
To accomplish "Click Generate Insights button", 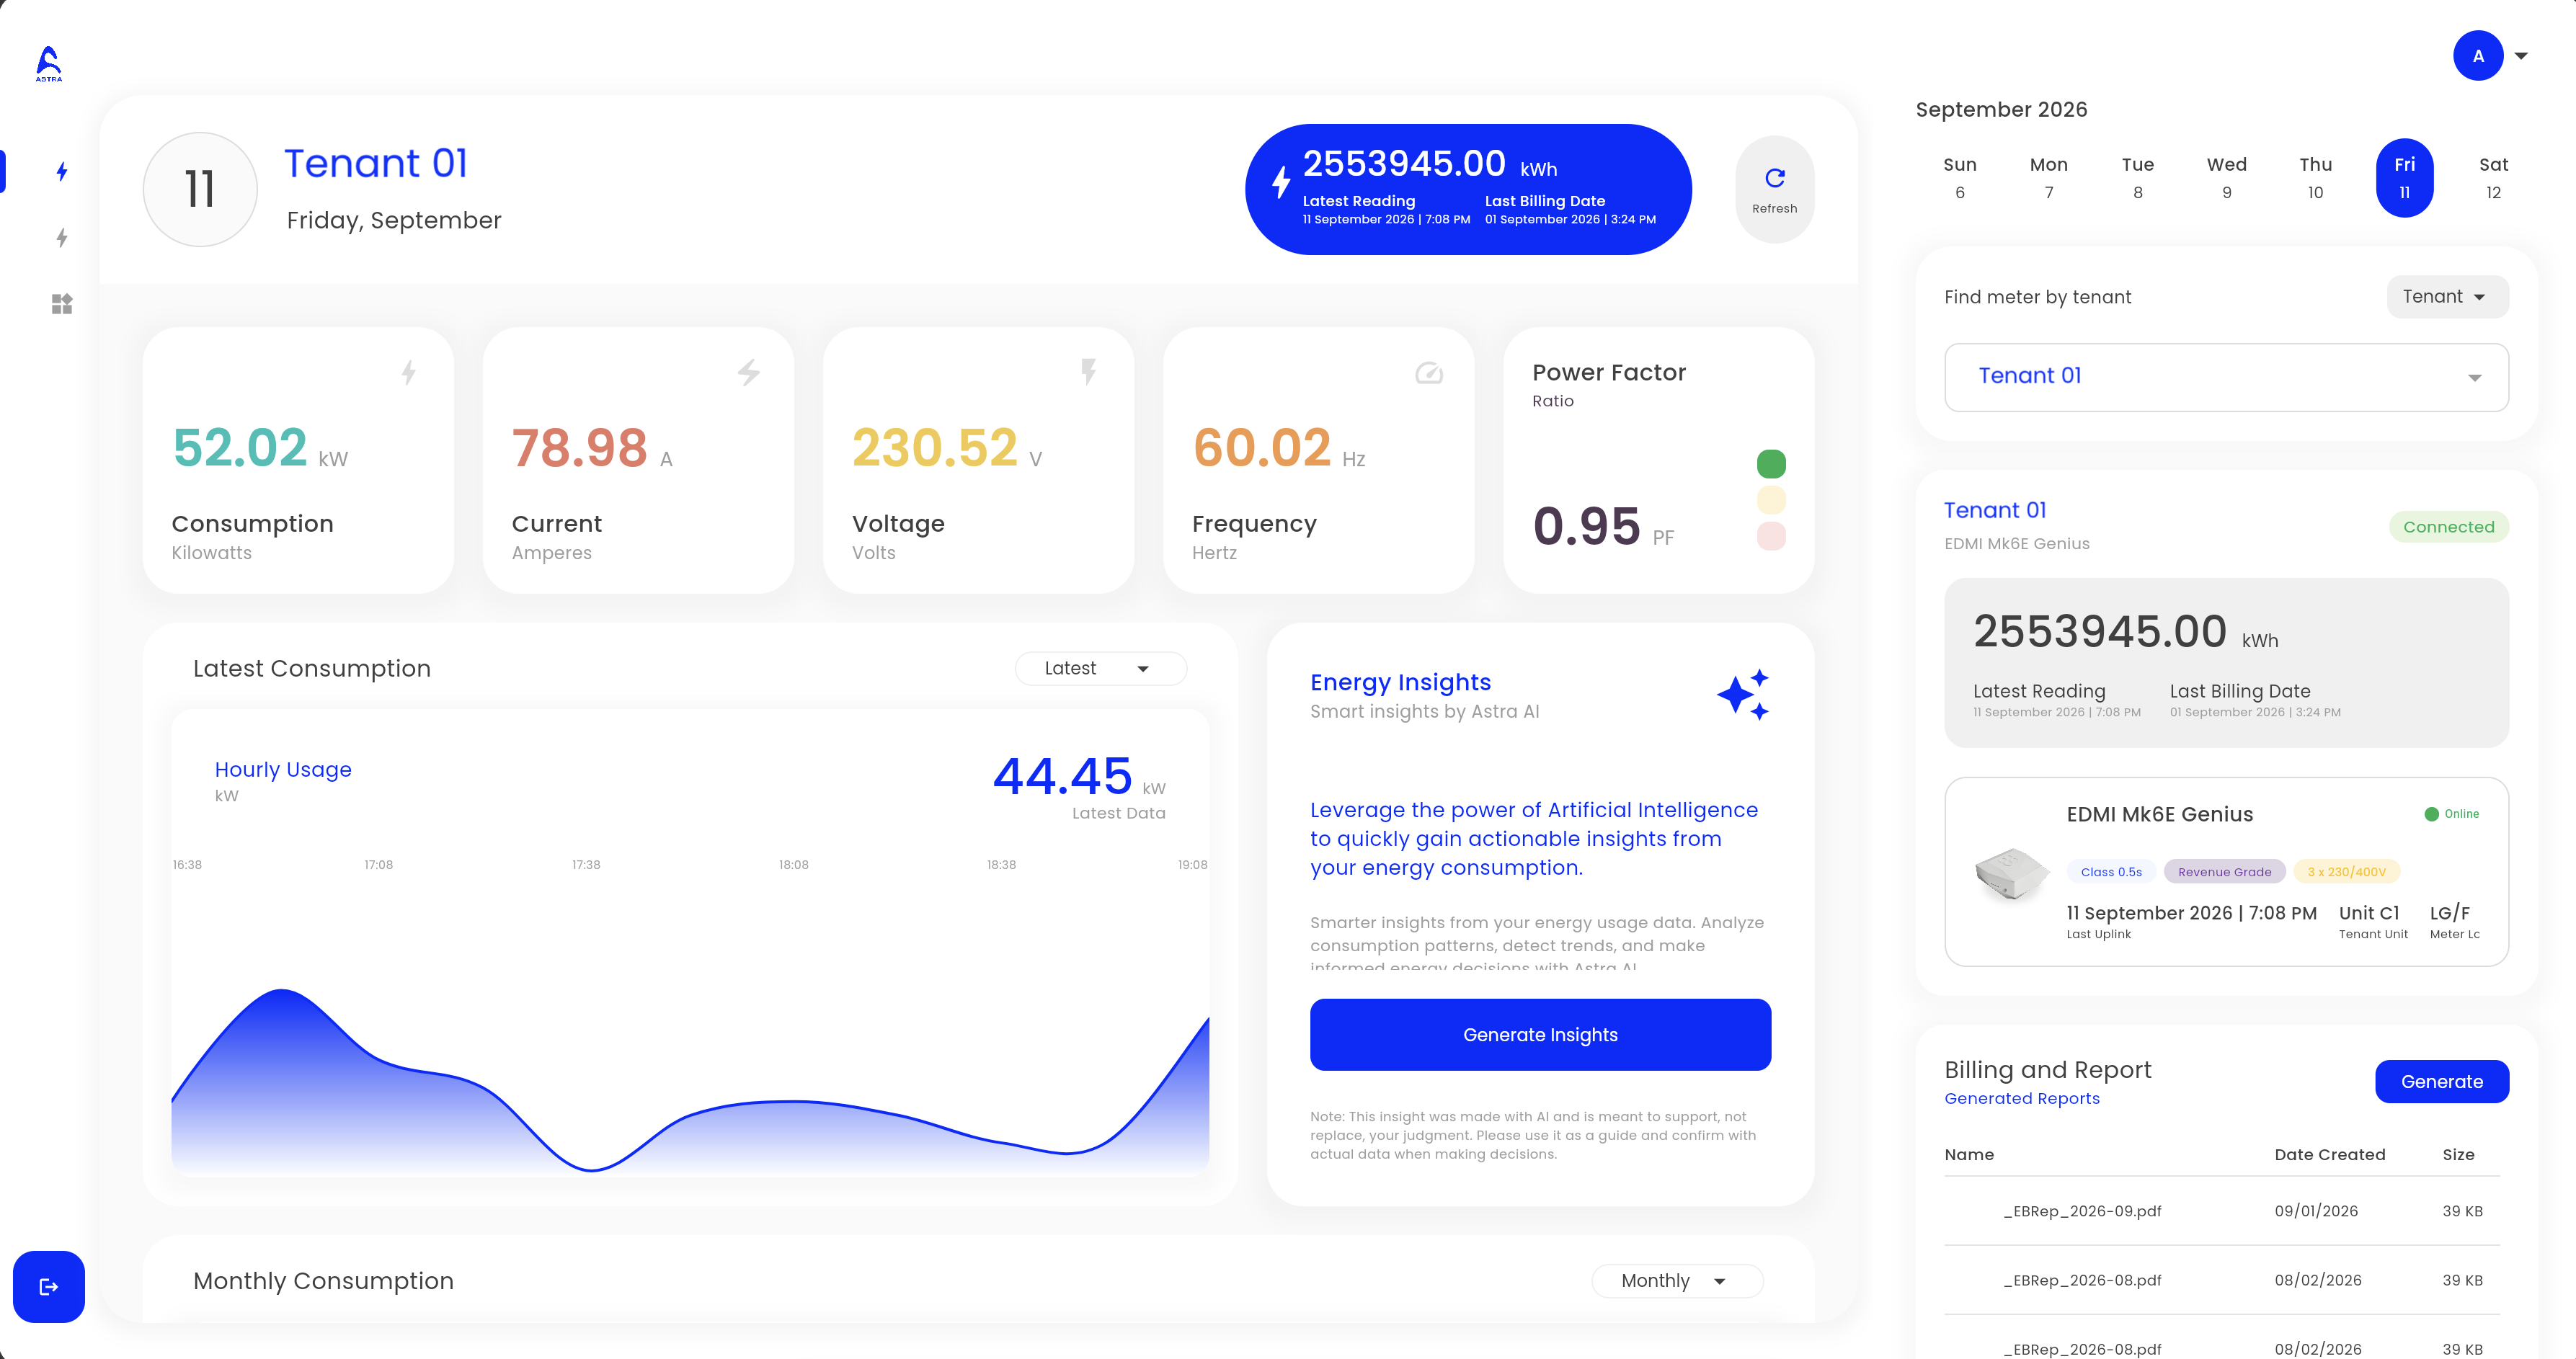I will [1540, 1035].
